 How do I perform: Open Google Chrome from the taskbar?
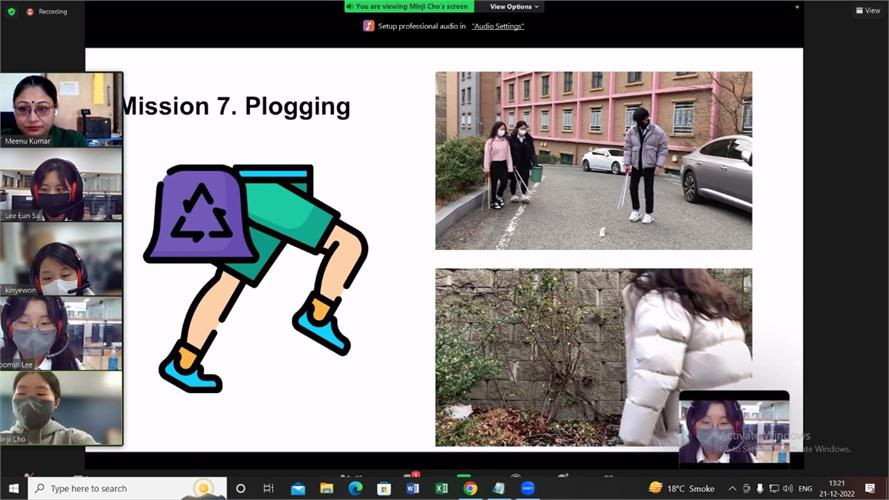click(x=470, y=489)
